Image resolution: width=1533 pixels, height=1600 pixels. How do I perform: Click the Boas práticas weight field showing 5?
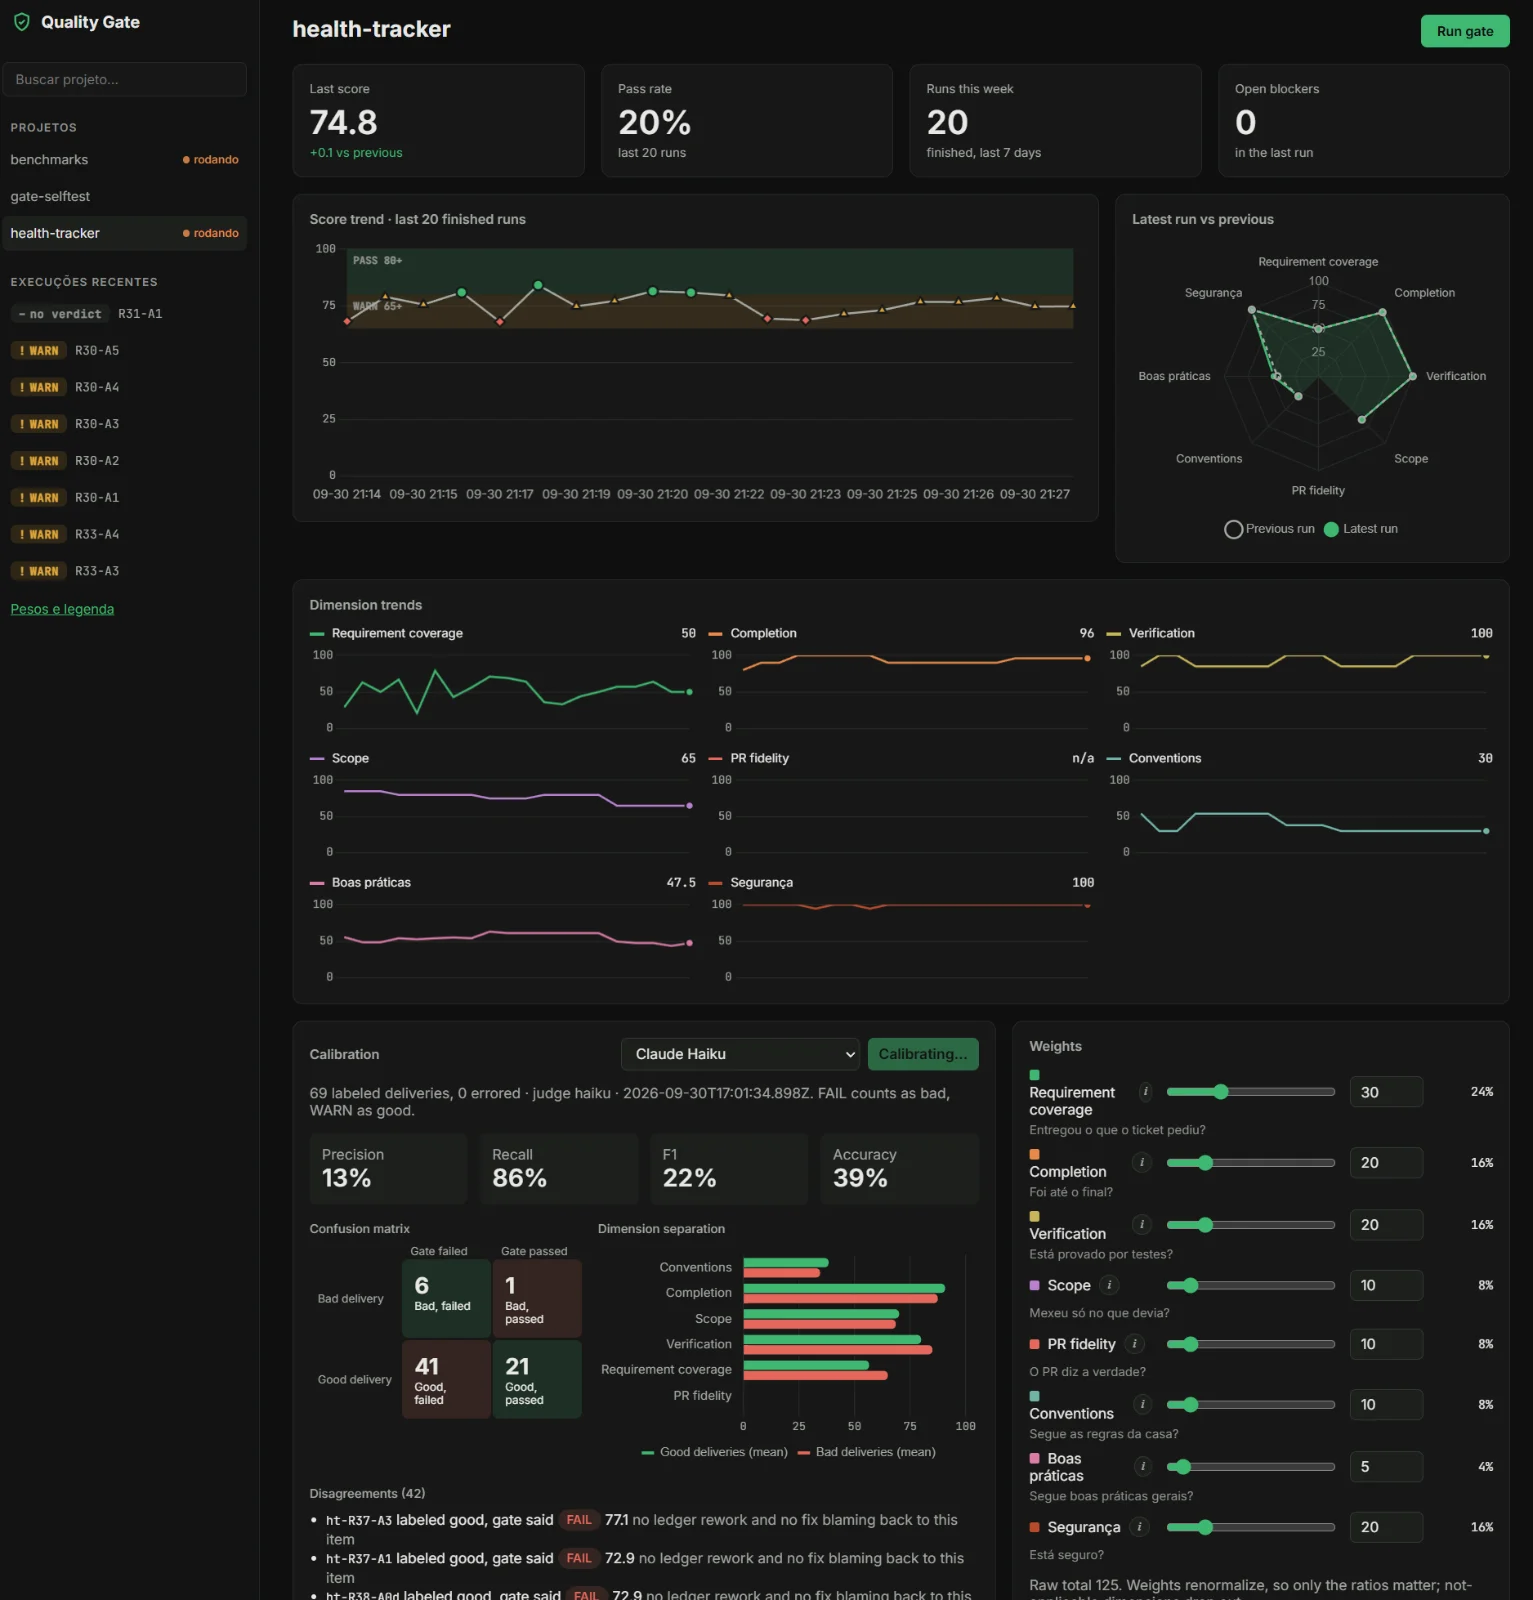(1386, 1466)
